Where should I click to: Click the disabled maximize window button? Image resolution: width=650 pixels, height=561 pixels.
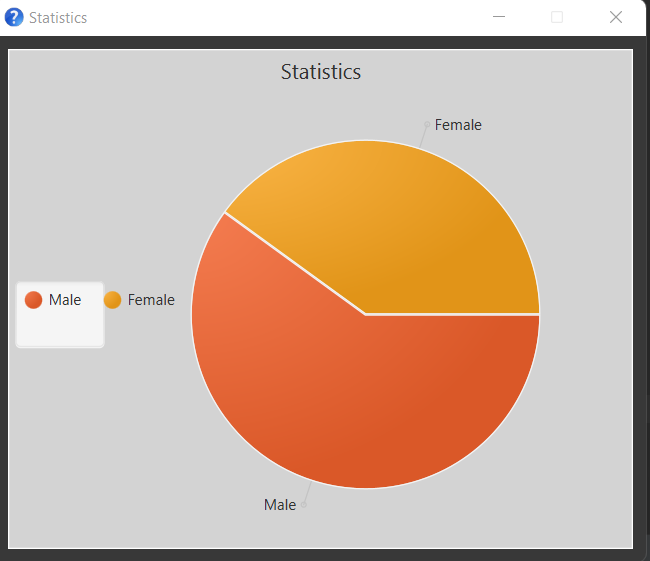(x=557, y=17)
